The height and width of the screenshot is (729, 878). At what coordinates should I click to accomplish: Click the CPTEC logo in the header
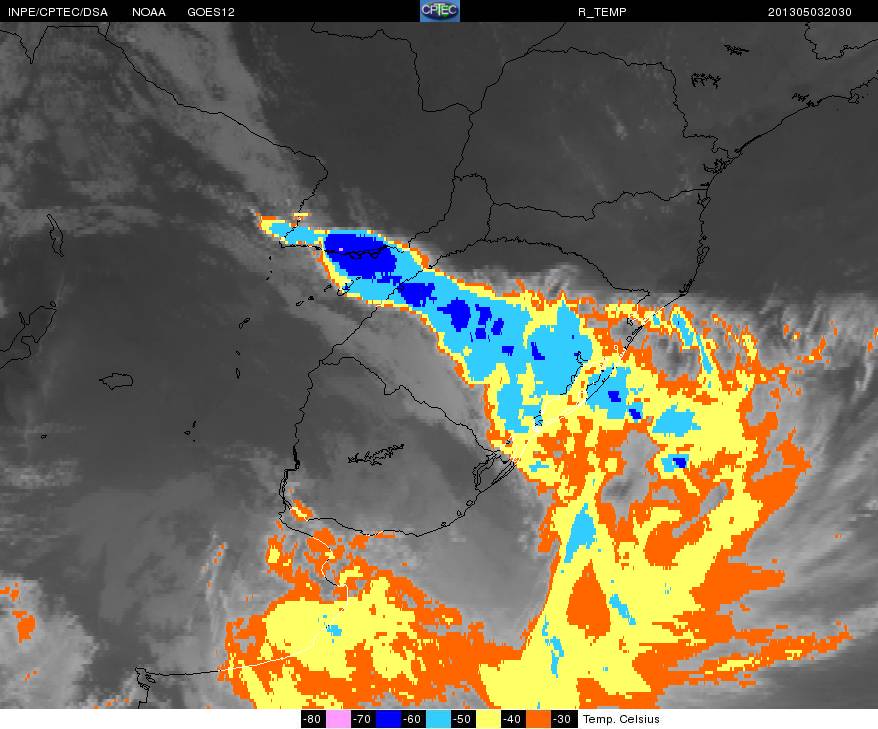pyautogui.click(x=440, y=11)
